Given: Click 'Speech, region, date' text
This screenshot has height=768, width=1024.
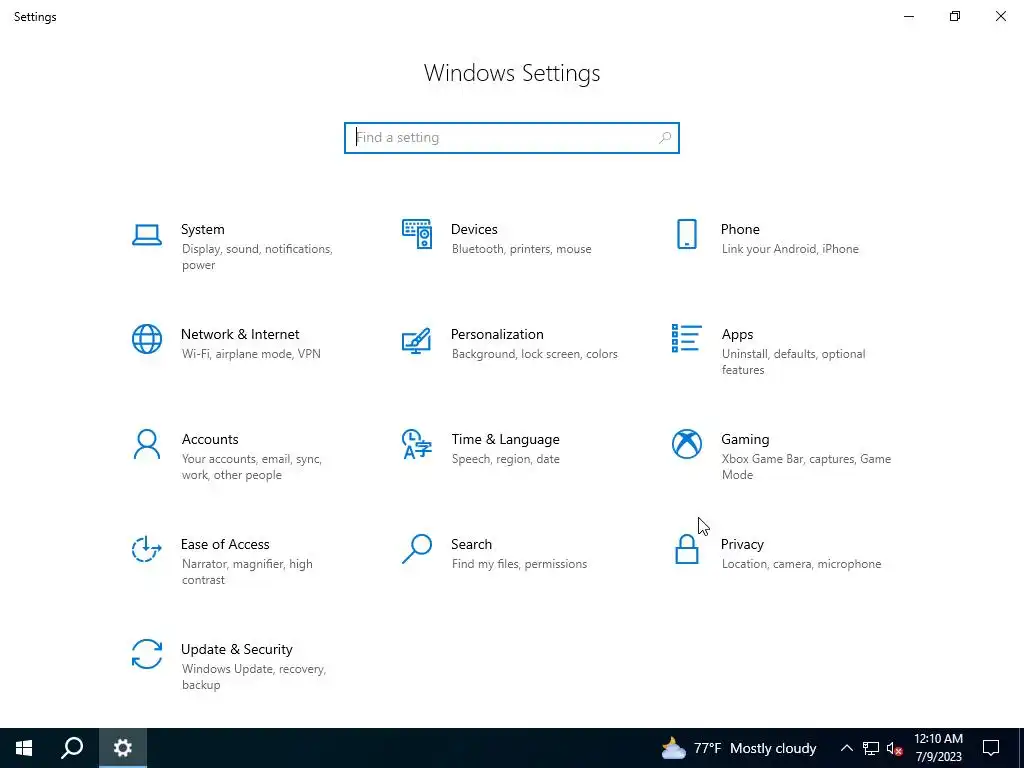Looking at the screenshot, I should [x=505, y=459].
